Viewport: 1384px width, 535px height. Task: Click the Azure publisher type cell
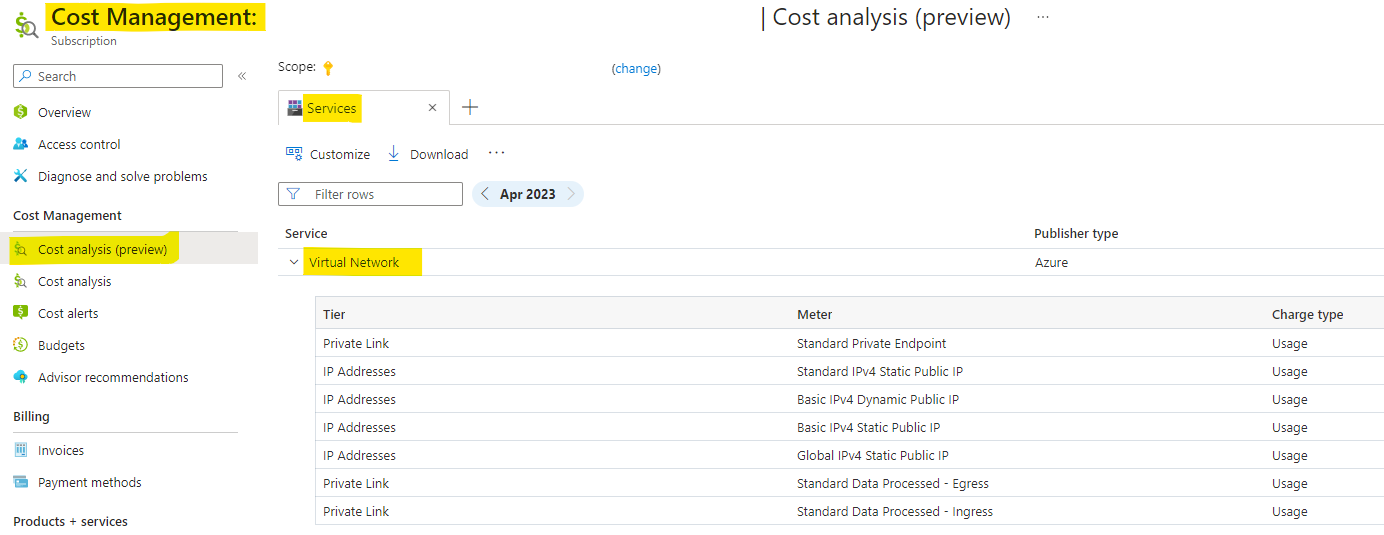click(1051, 262)
